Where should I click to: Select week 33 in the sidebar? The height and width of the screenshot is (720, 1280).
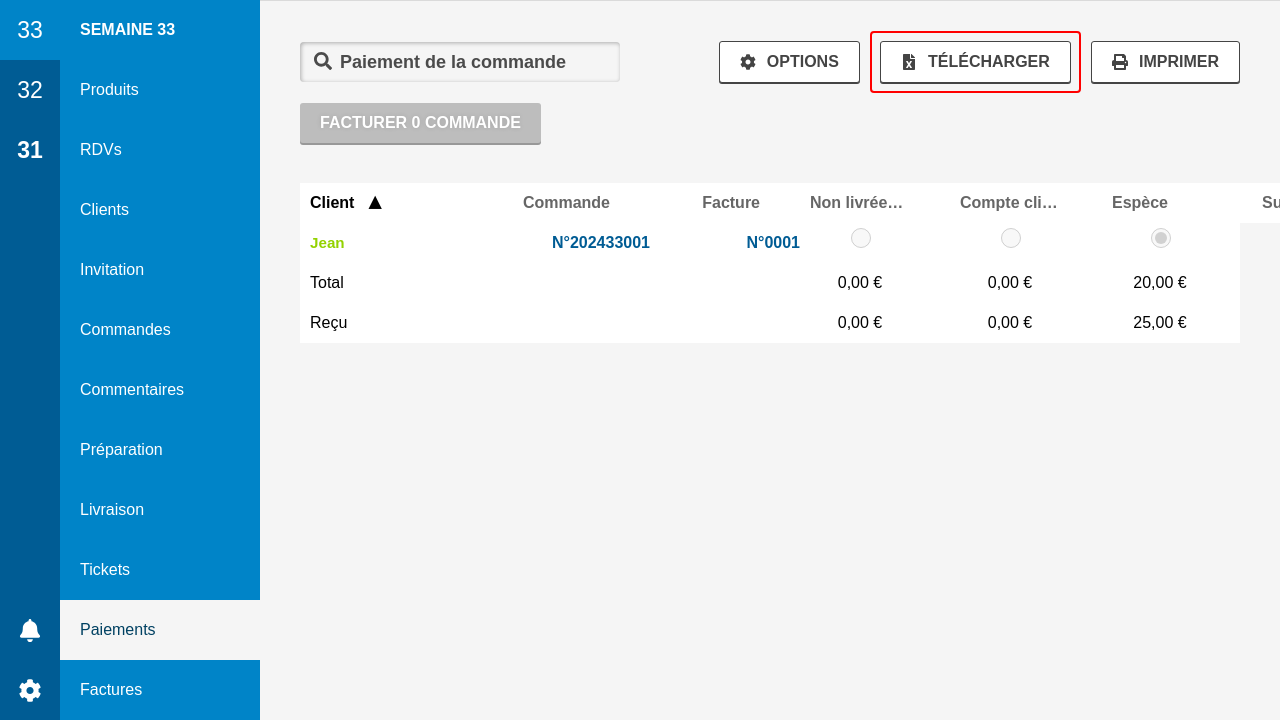30,30
